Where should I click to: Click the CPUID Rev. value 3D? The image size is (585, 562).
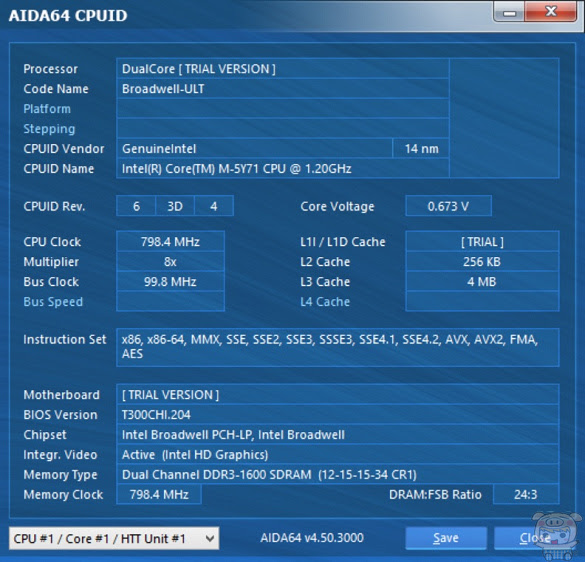[175, 206]
